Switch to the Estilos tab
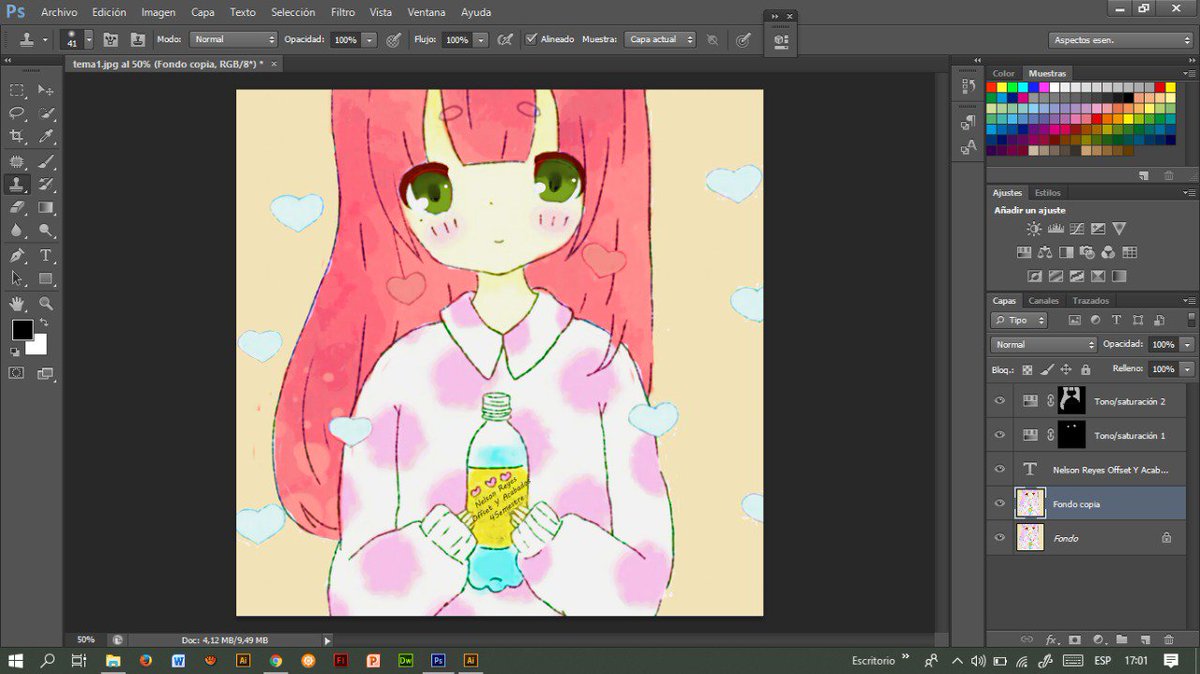This screenshot has width=1200, height=674. coord(1048,193)
